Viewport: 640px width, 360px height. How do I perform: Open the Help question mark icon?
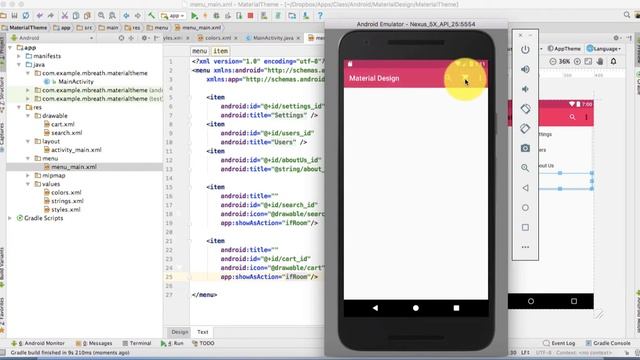click(x=320, y=16)
